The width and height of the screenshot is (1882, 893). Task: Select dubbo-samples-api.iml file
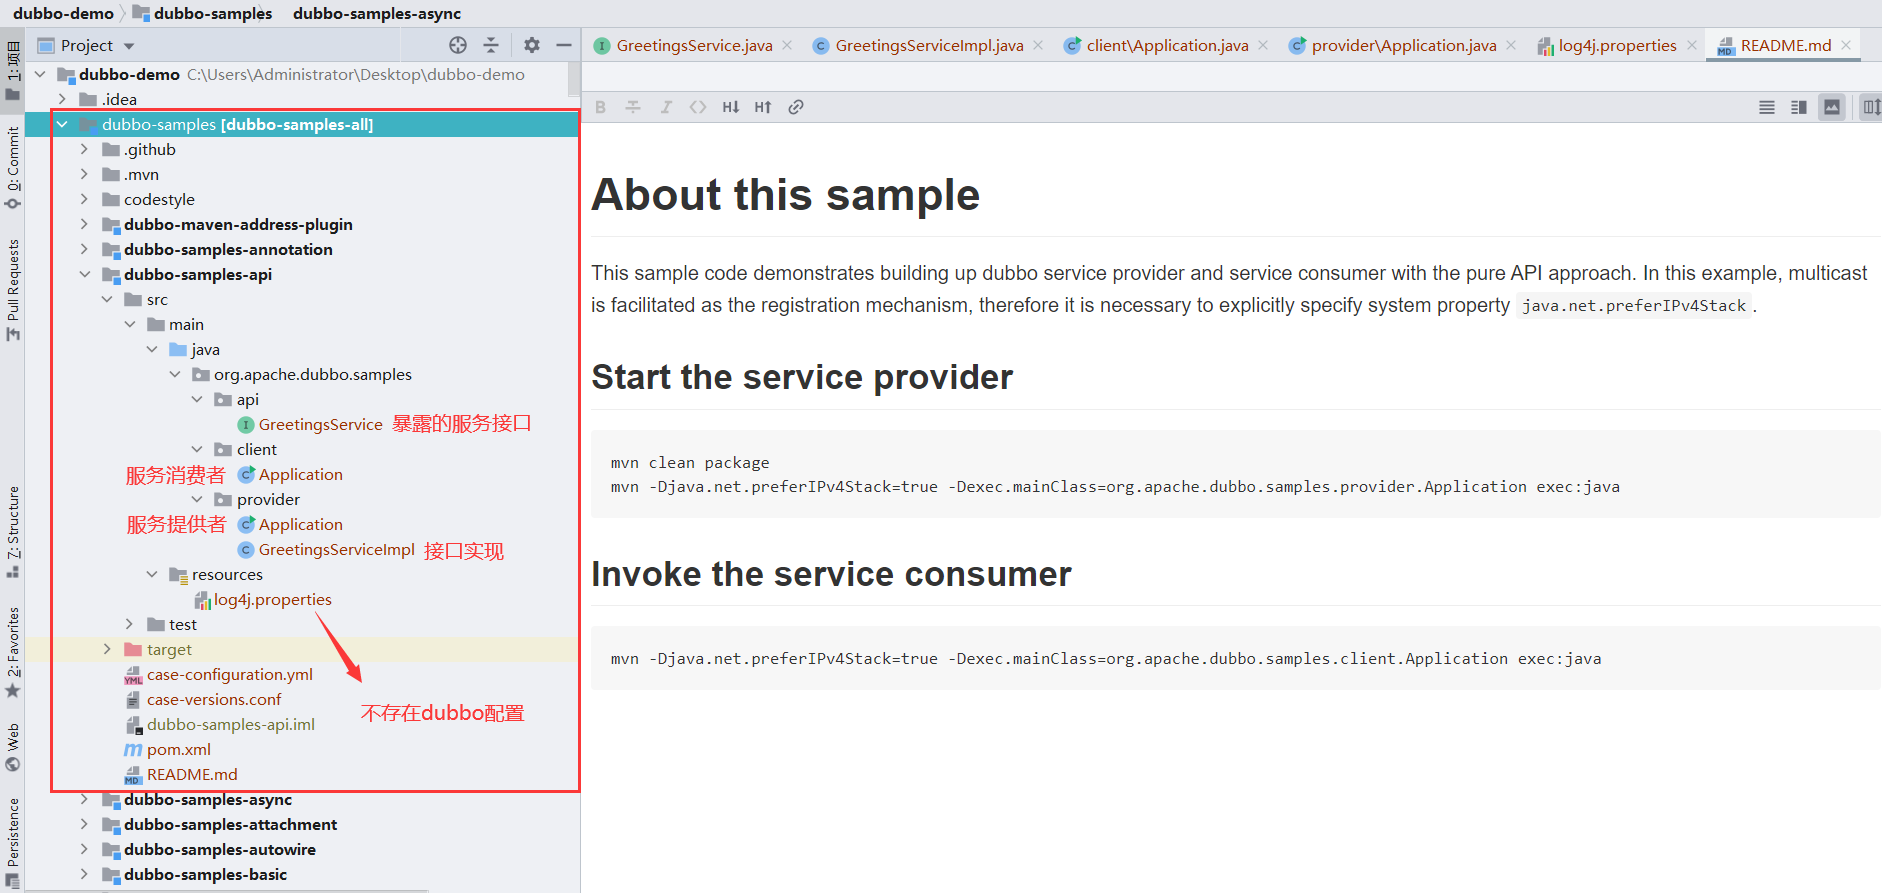pos(231,724)
